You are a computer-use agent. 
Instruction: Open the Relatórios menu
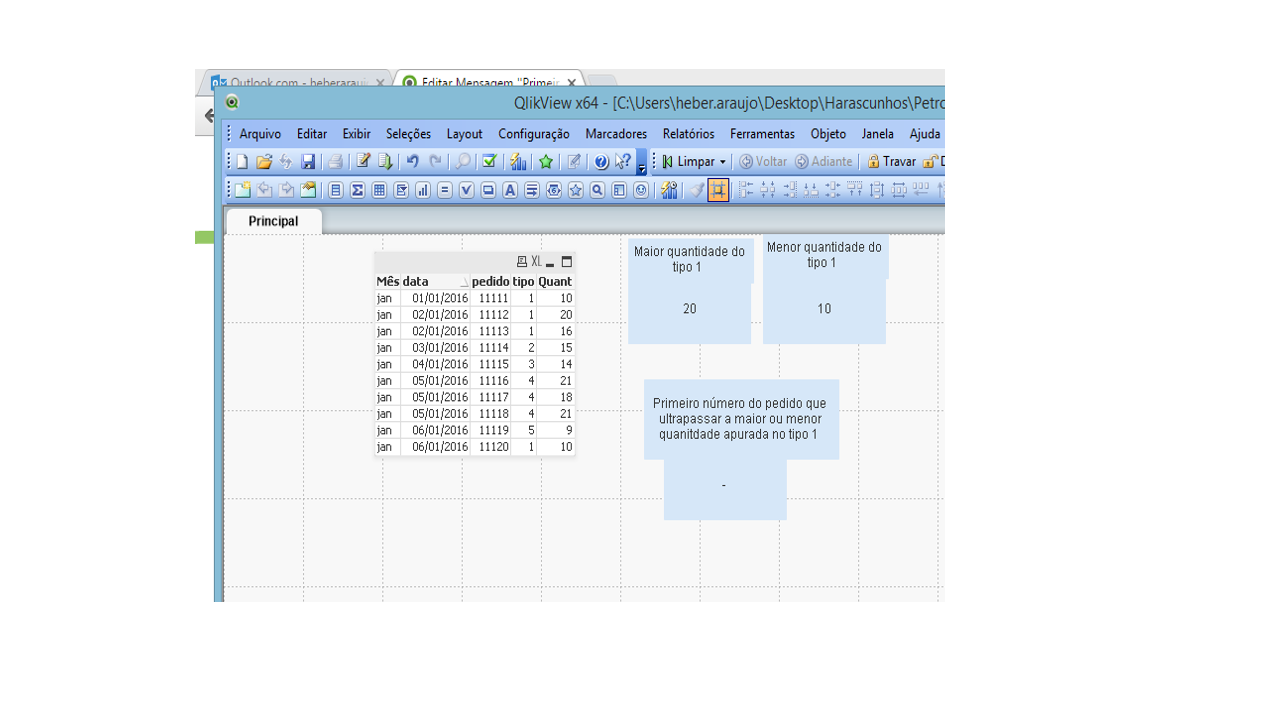[x=688, y=134]
